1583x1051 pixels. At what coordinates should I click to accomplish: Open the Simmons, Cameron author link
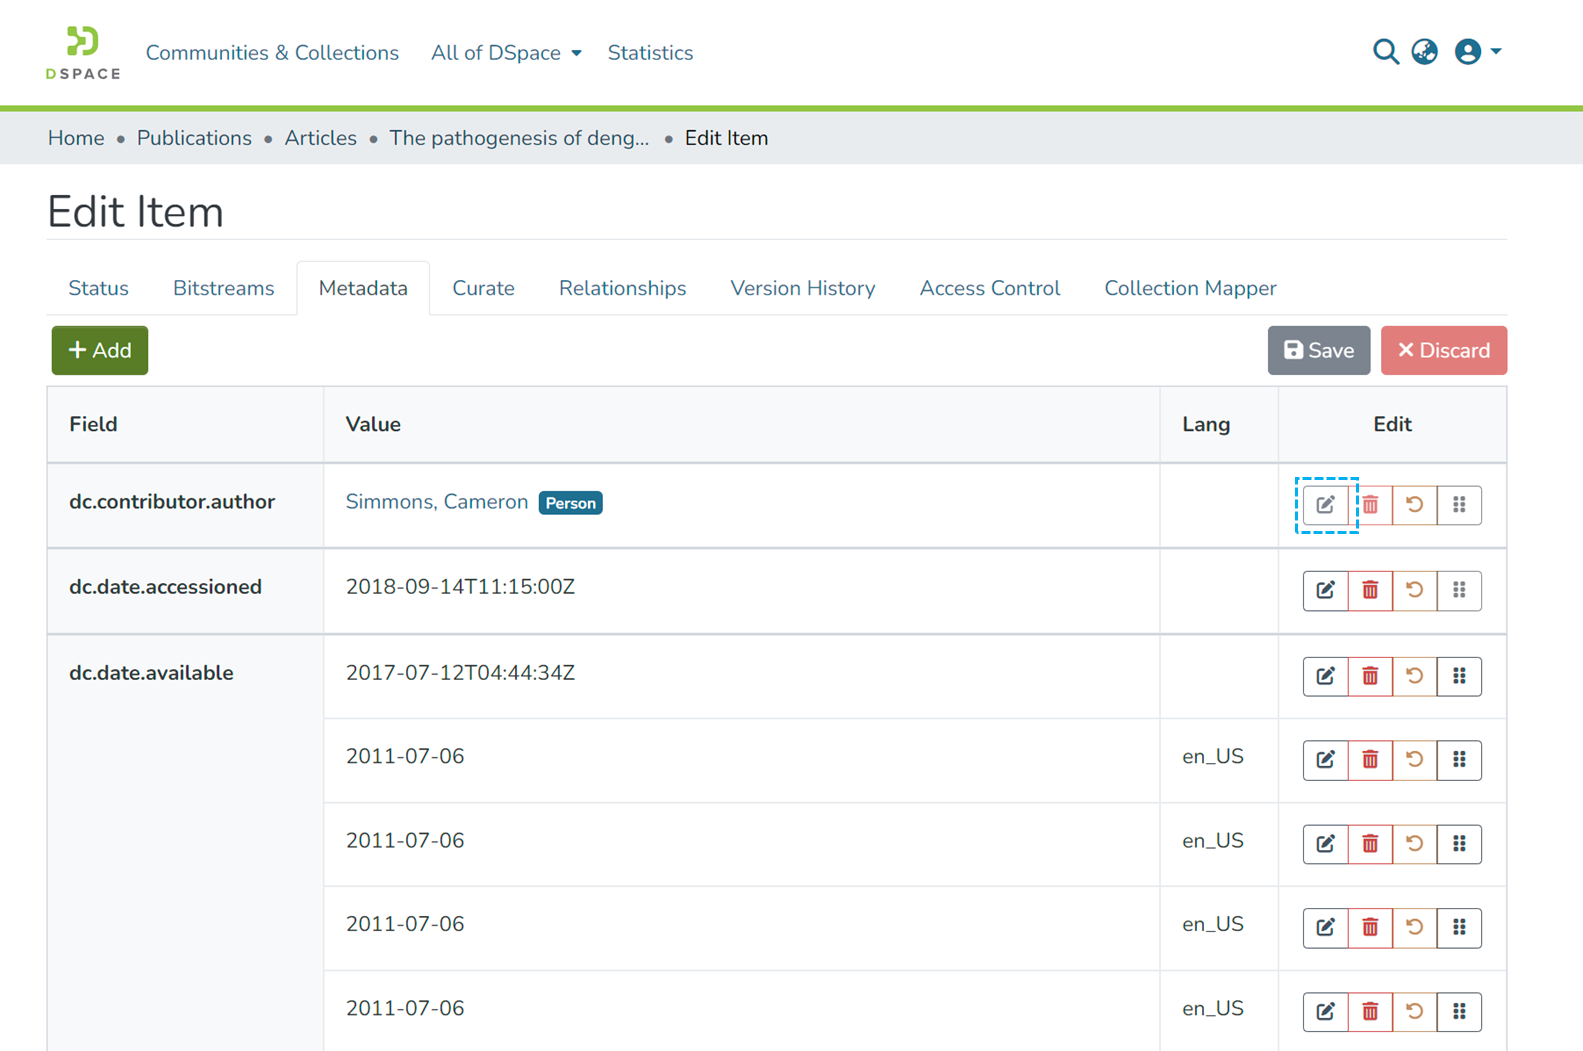tap(436, 502)
